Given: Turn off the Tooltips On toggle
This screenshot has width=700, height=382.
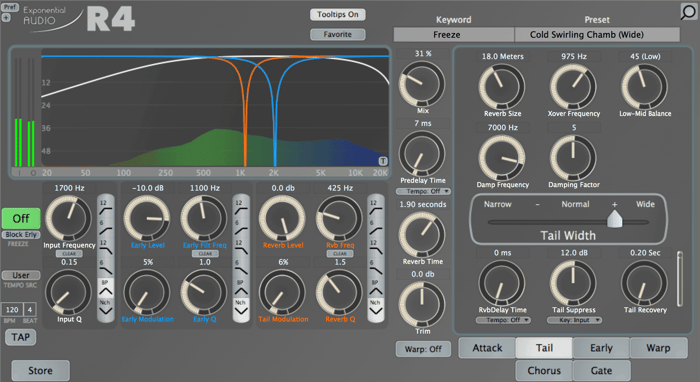Looking at the screenshot, I should (x=338, y=14).
